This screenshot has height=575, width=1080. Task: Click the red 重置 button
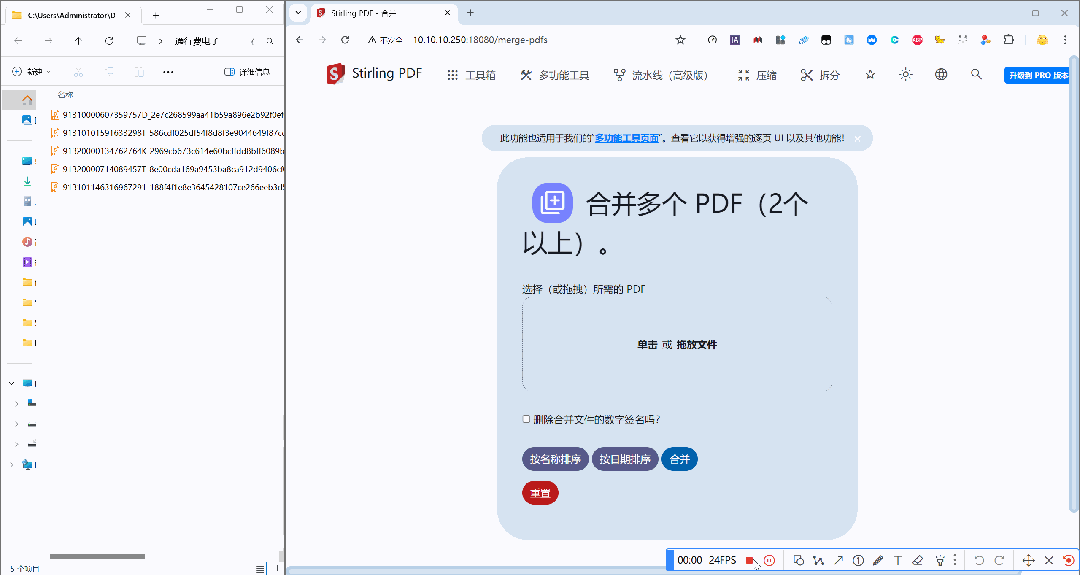coord(540,493)
